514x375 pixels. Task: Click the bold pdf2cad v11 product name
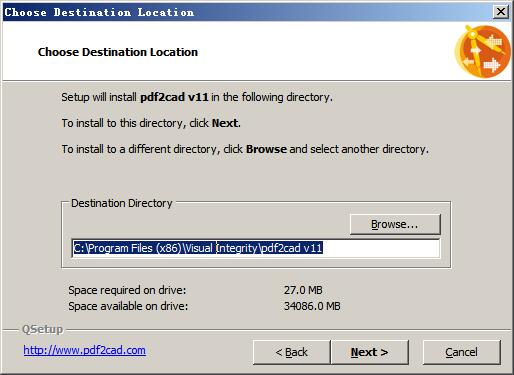coord(174,97)
